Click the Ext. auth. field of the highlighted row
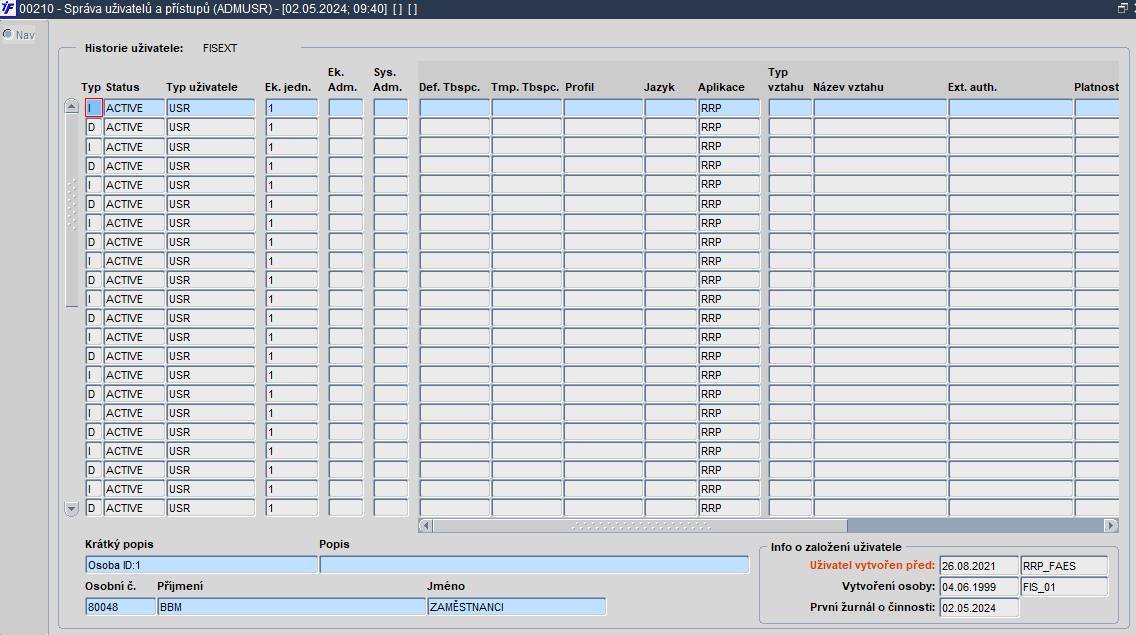 coord(1011,108)
